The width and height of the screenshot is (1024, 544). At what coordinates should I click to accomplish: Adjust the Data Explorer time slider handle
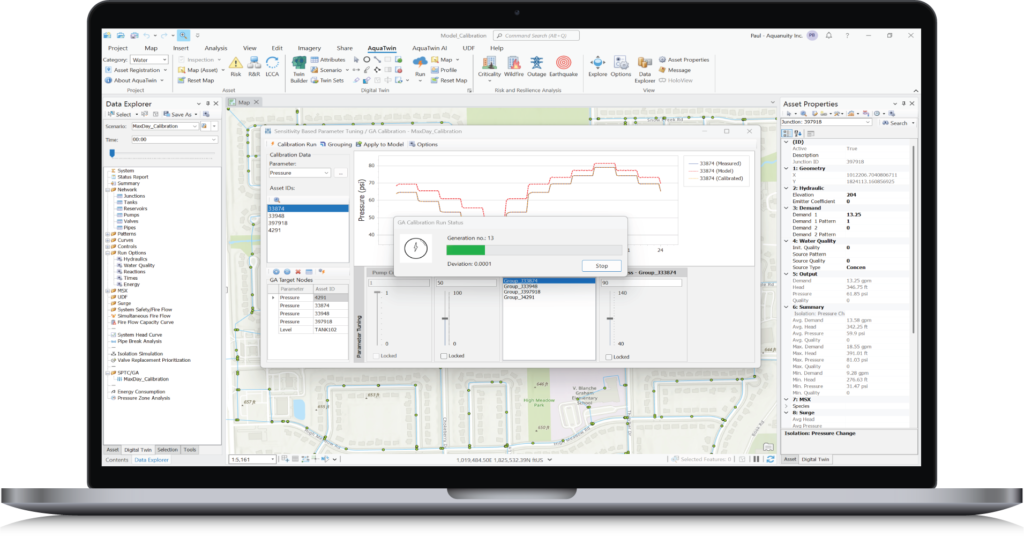coord(112,153)
